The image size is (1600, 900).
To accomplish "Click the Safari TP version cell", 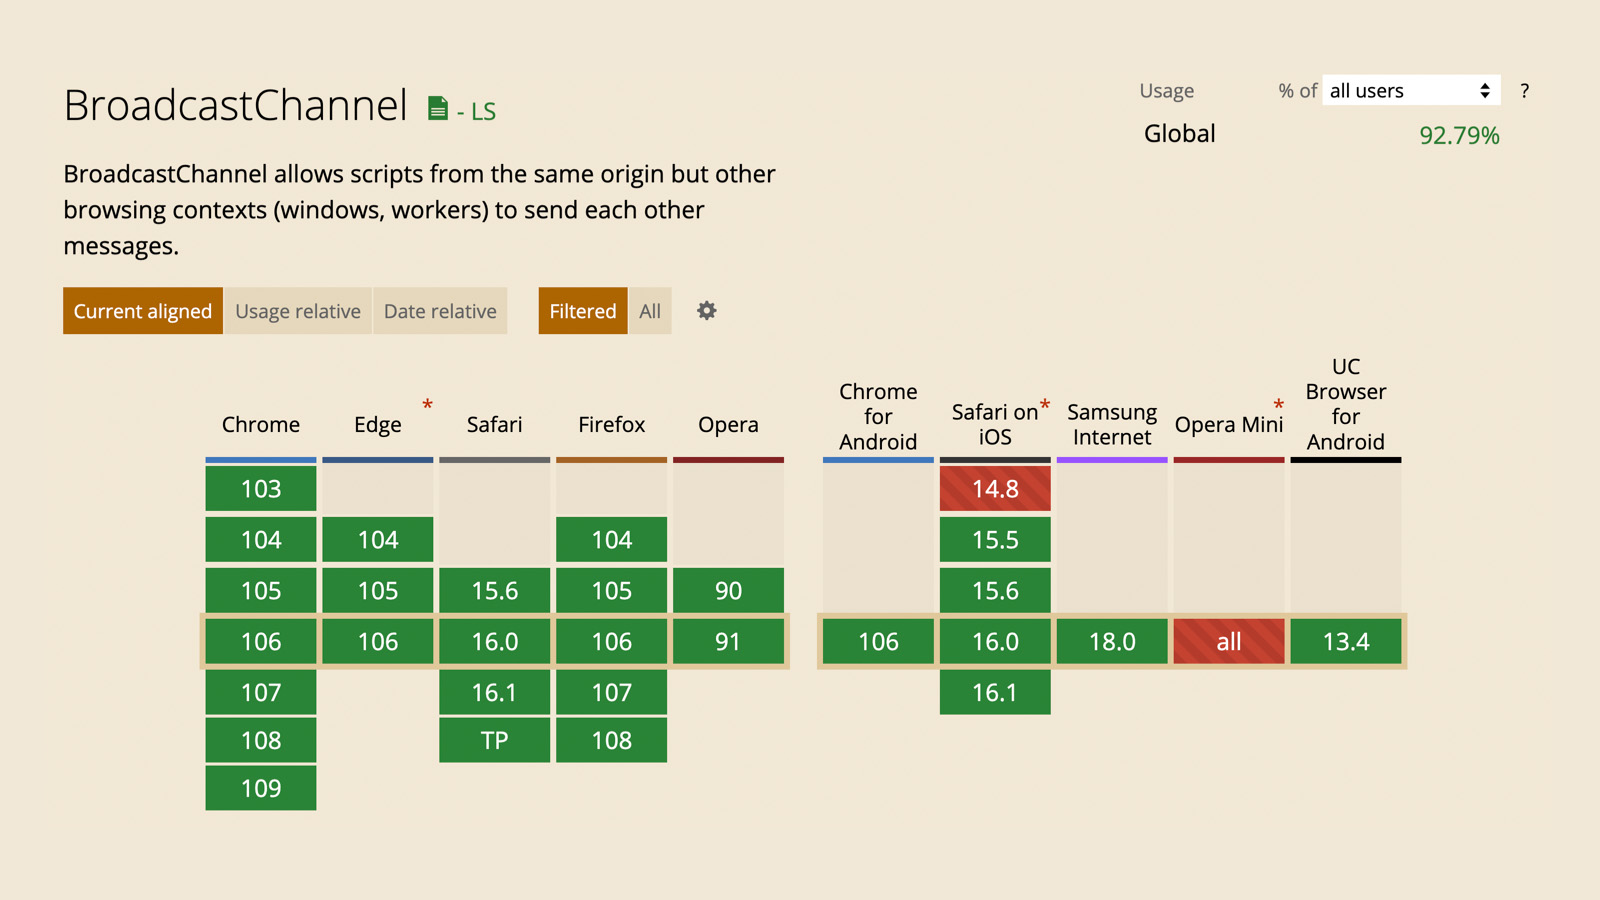I will point(494,741).
